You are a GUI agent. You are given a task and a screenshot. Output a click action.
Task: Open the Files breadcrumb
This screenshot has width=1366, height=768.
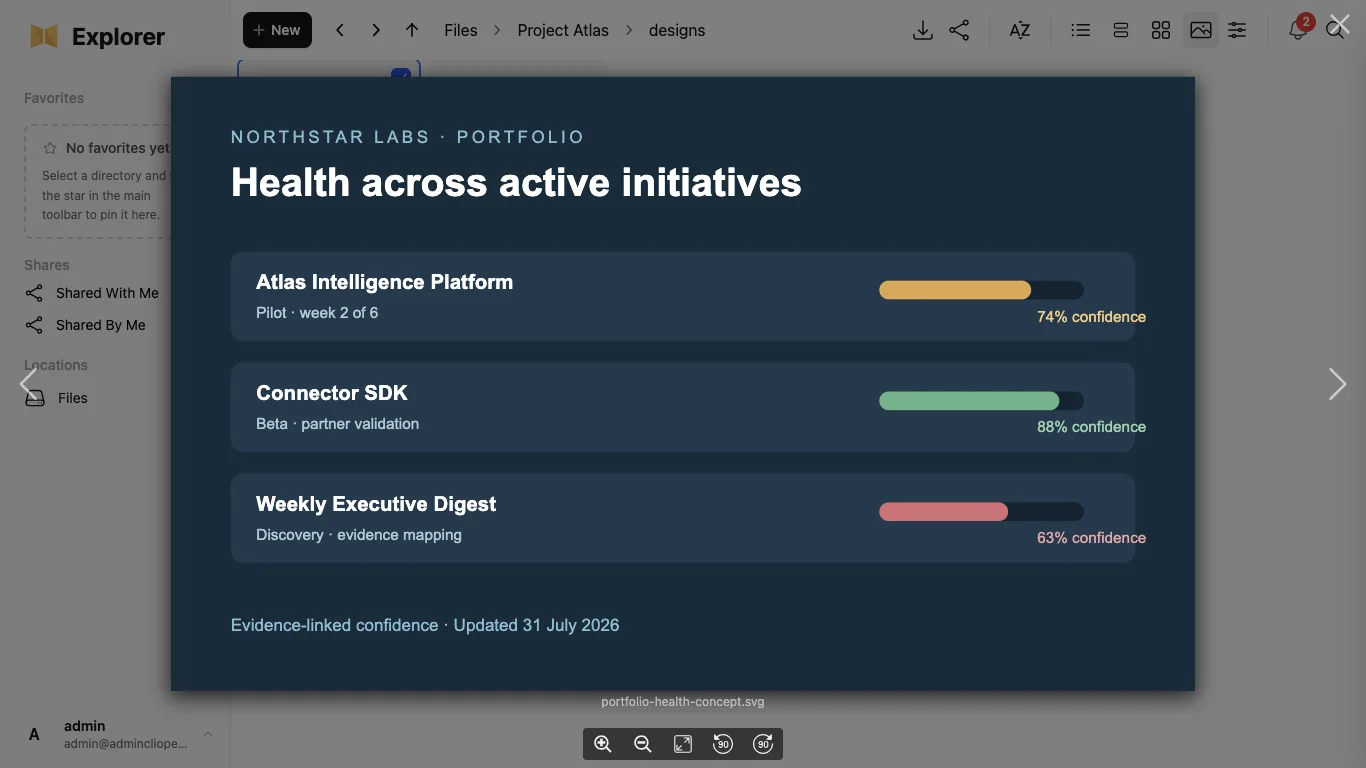pos(461,30)
